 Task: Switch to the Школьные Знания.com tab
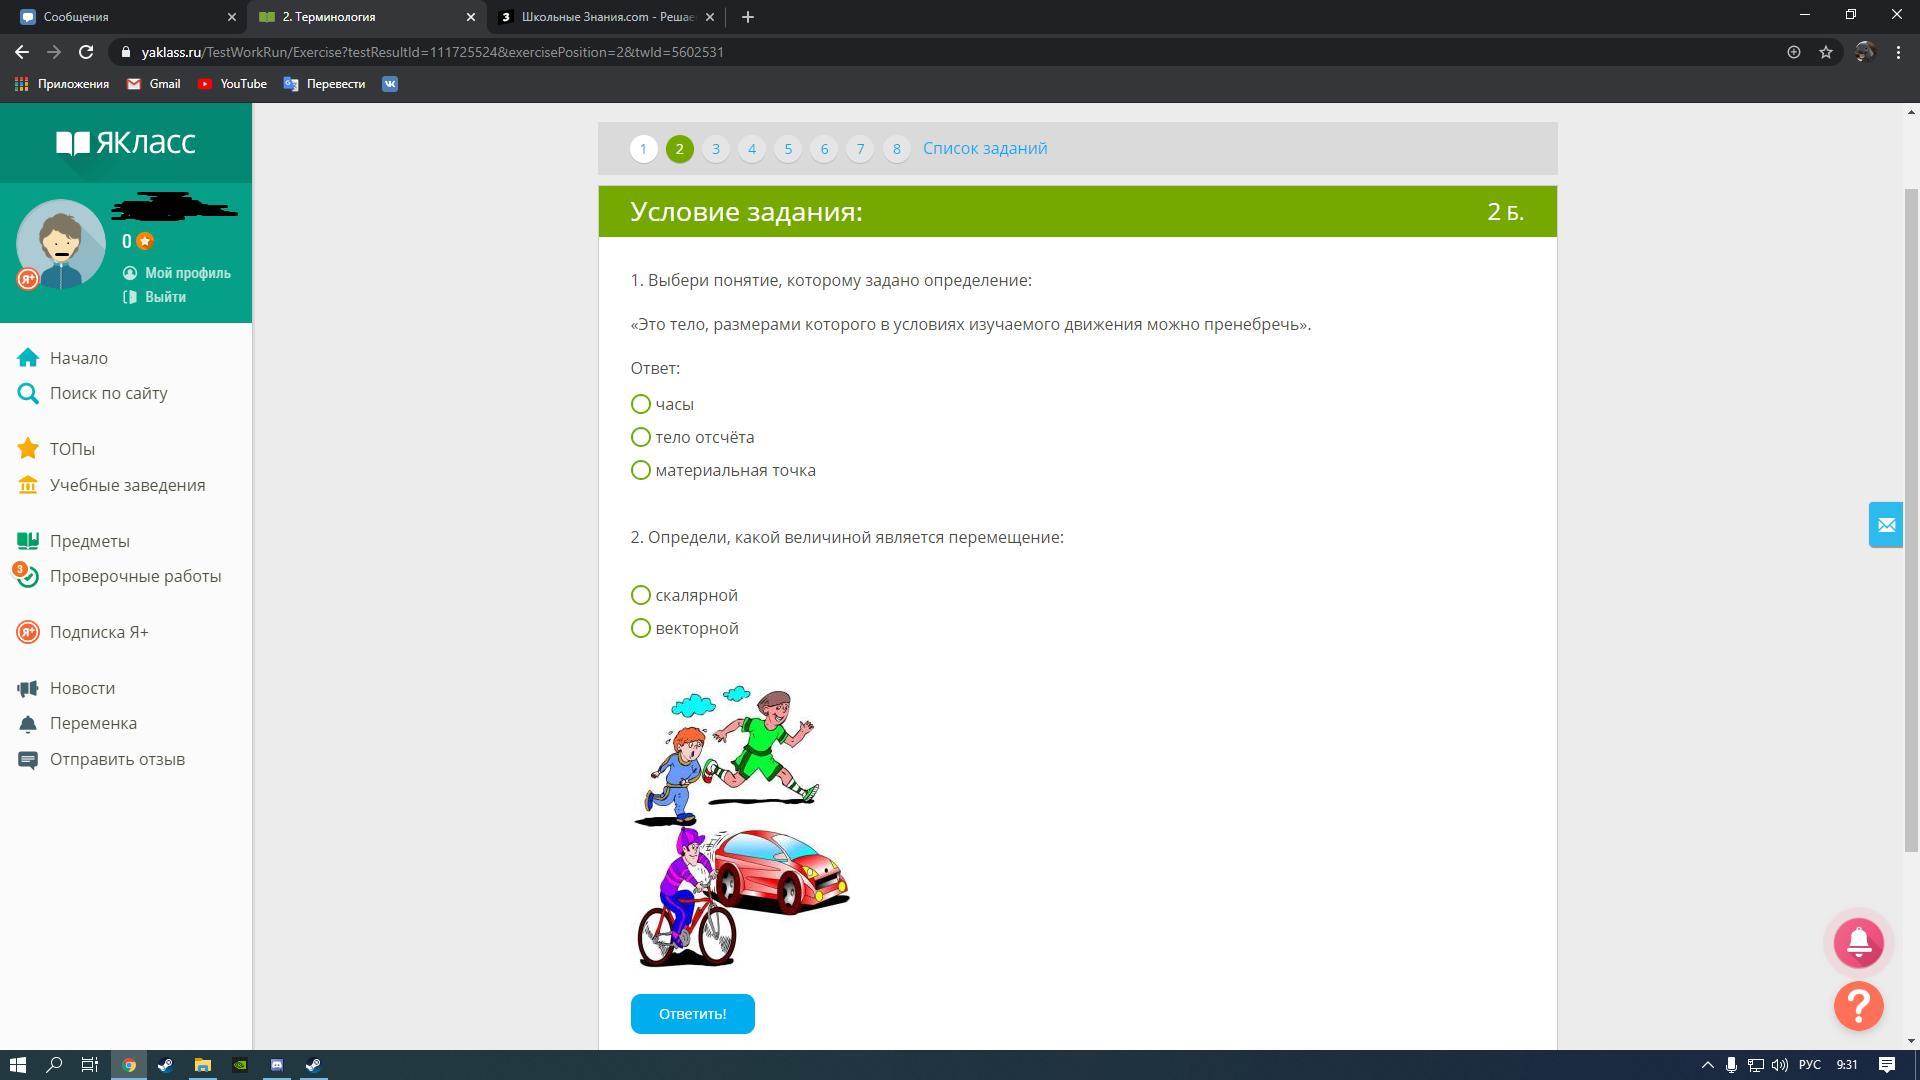click(606, 17)
